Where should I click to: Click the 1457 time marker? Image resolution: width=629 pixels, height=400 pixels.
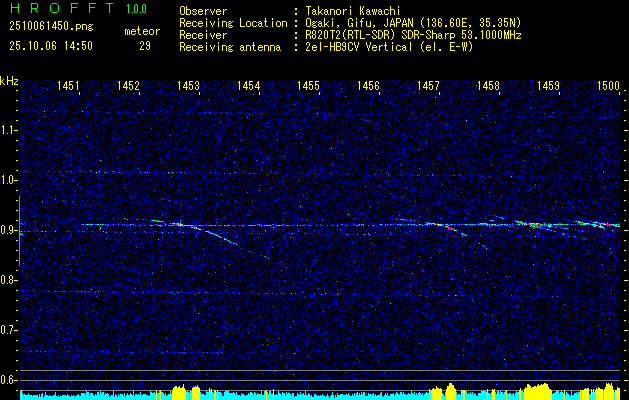(x=428, y=85)
